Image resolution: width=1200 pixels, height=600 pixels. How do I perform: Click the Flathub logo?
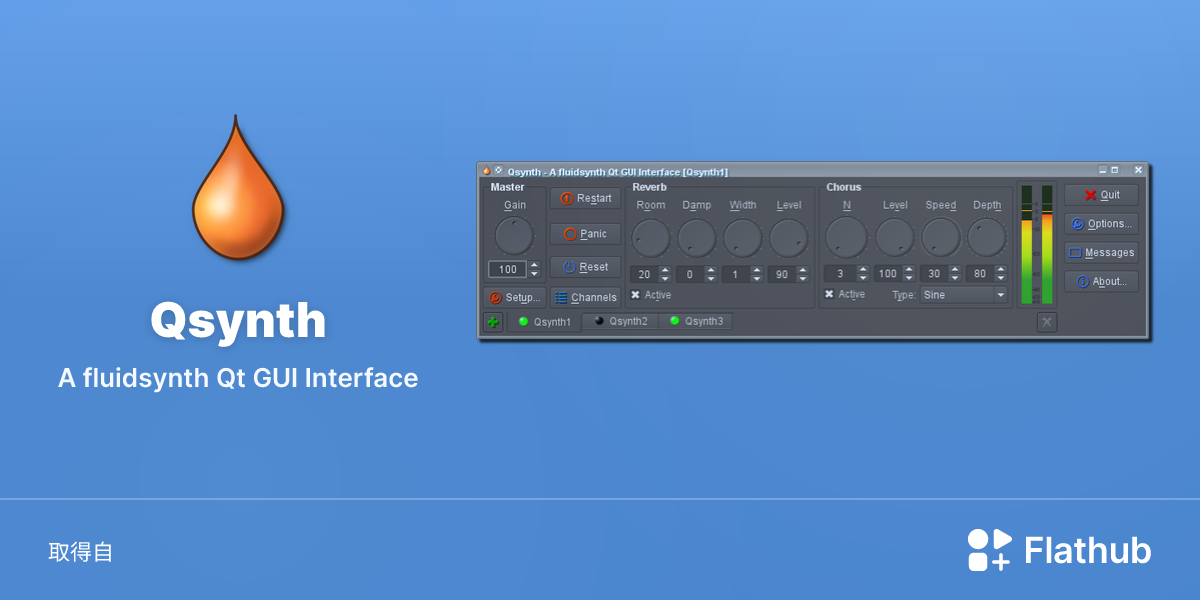pyautogui.click(x=1059, y=550)
